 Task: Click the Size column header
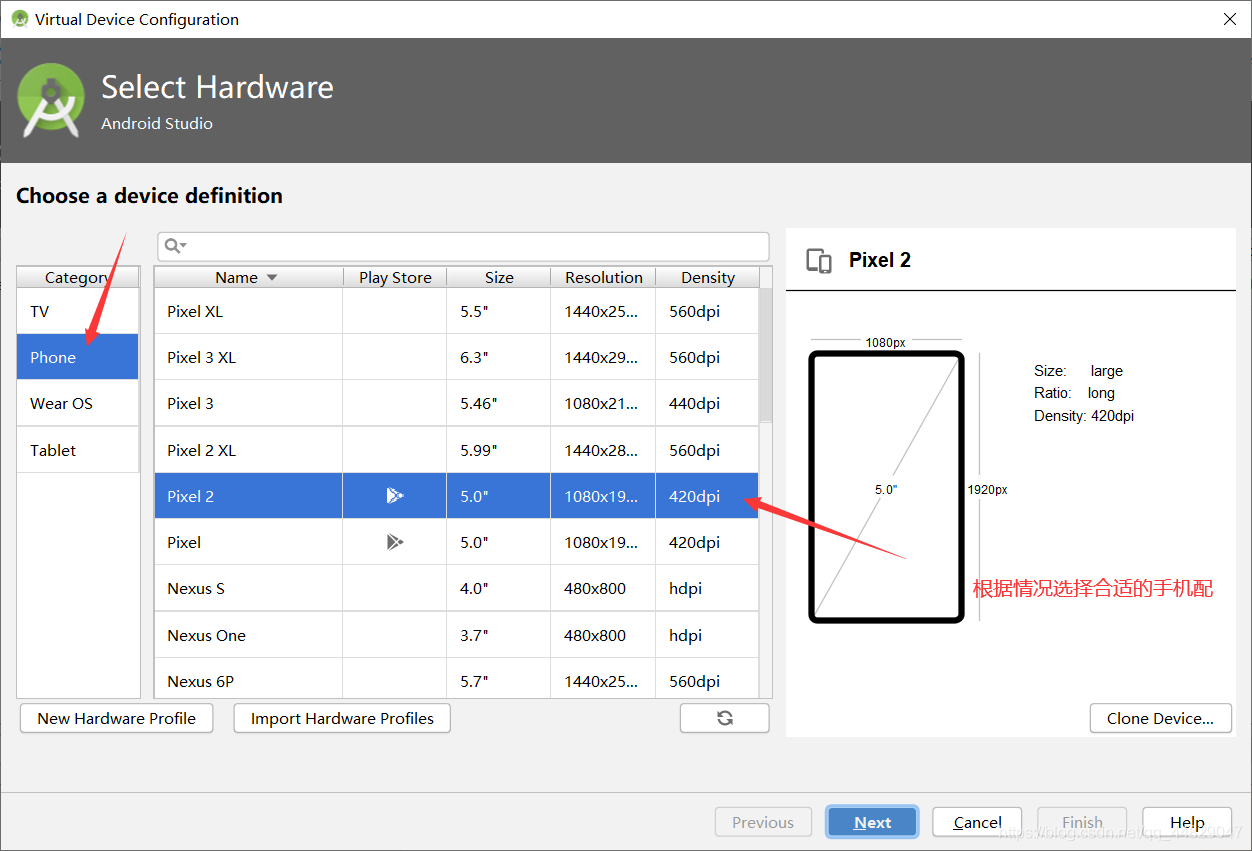(x=499, y=277)
